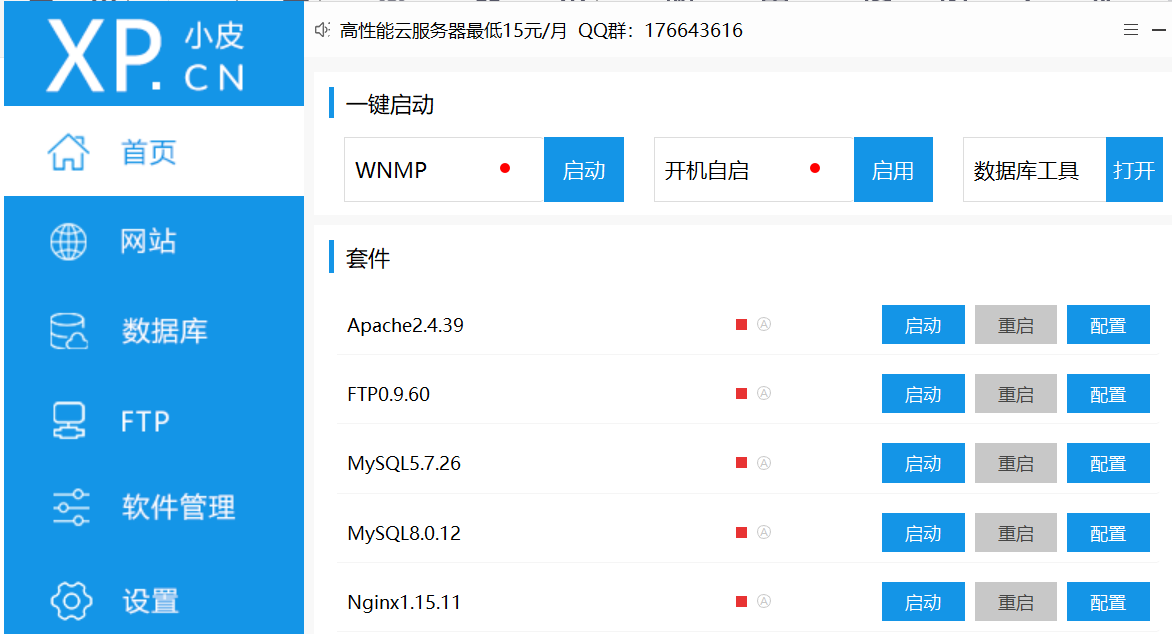Image resolution: width=1172 pixels, height=634 pixels.
Task: Click the Apache2.4.39 label
Action: click(405, 325)
